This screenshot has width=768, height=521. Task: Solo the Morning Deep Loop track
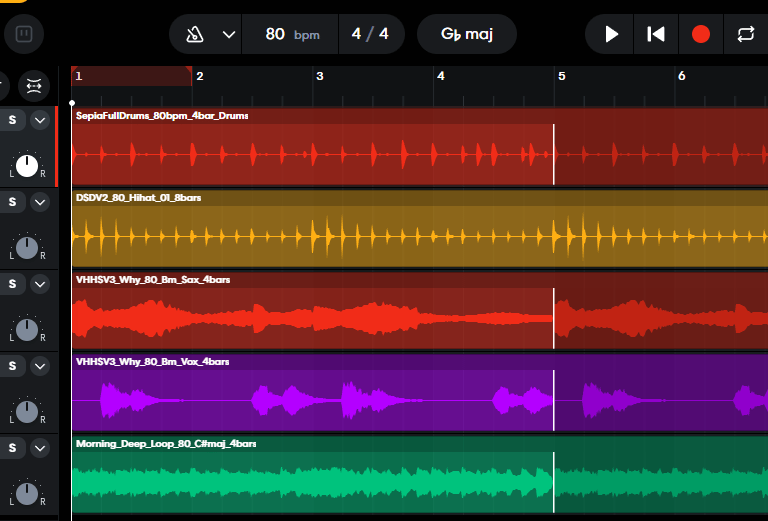coord(12,448)
